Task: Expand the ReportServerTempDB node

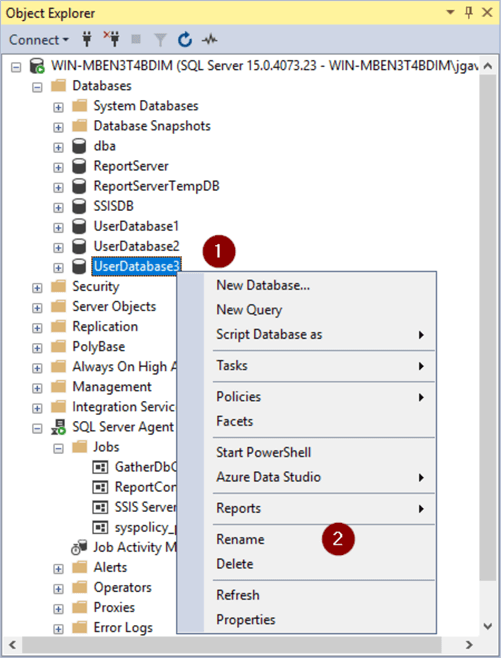Action: click(x=58, y=188)
